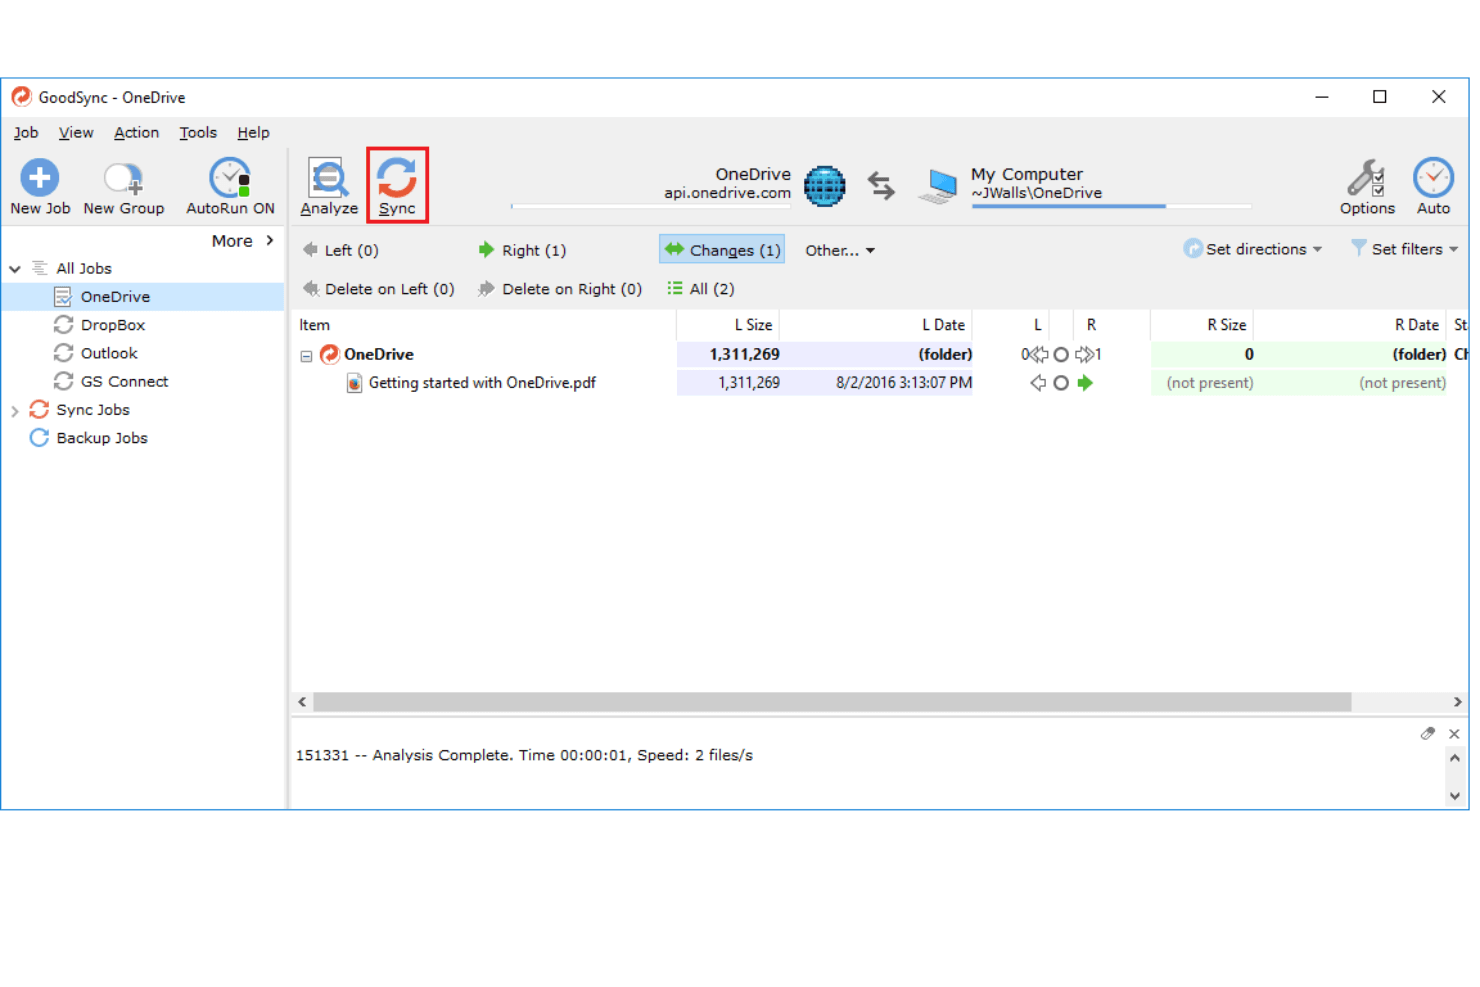The height and width of the screenshot is (987, 1480).
Task: Expand the Sync Jobs tree node
Action: [x=15, y=411]
